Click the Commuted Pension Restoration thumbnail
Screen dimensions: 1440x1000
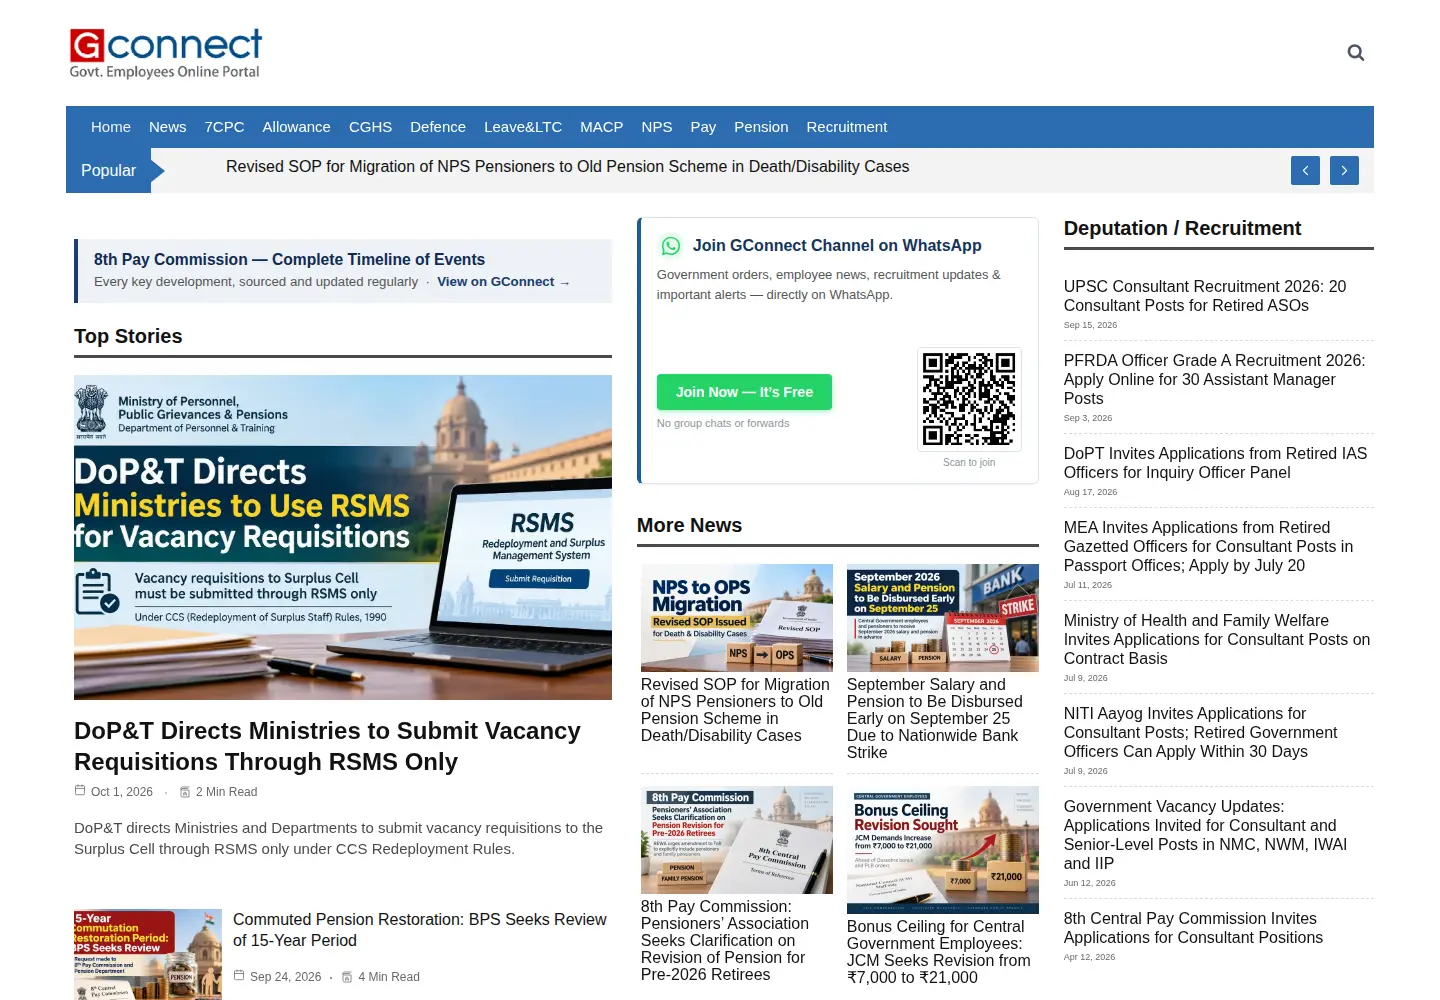click(148, 954)
